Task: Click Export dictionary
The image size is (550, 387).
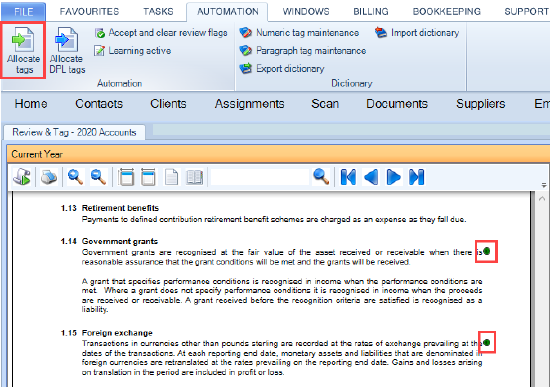Action: pyautogui.click(x=282, y=68)
